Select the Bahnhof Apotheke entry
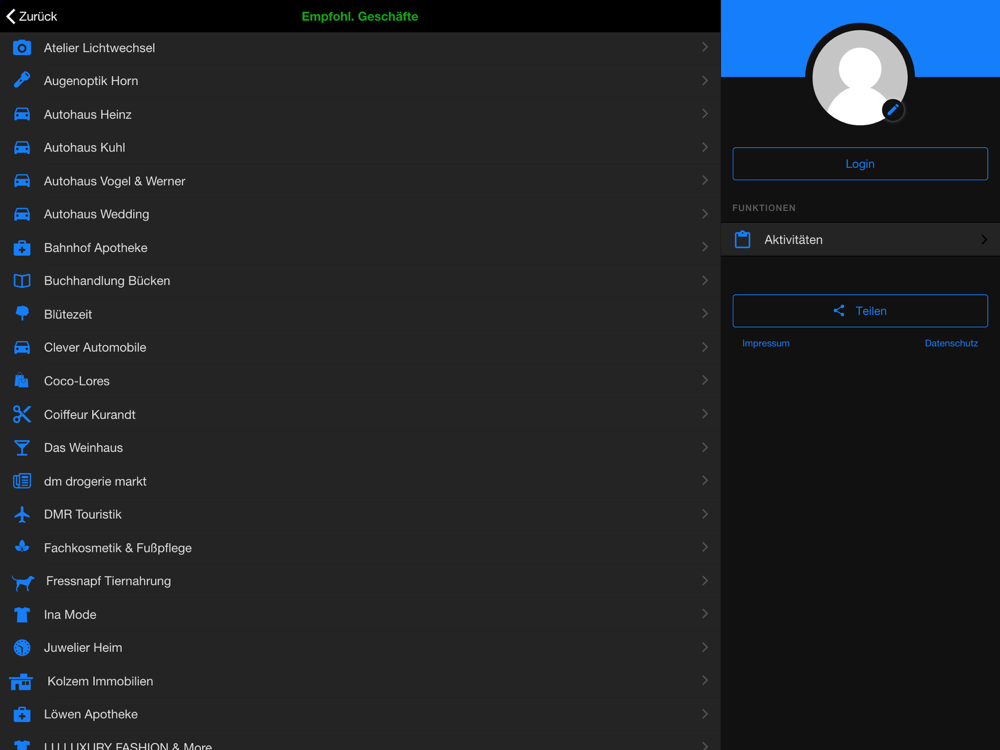The height and width of the screenshot is (750, 1000). point(360,247)
